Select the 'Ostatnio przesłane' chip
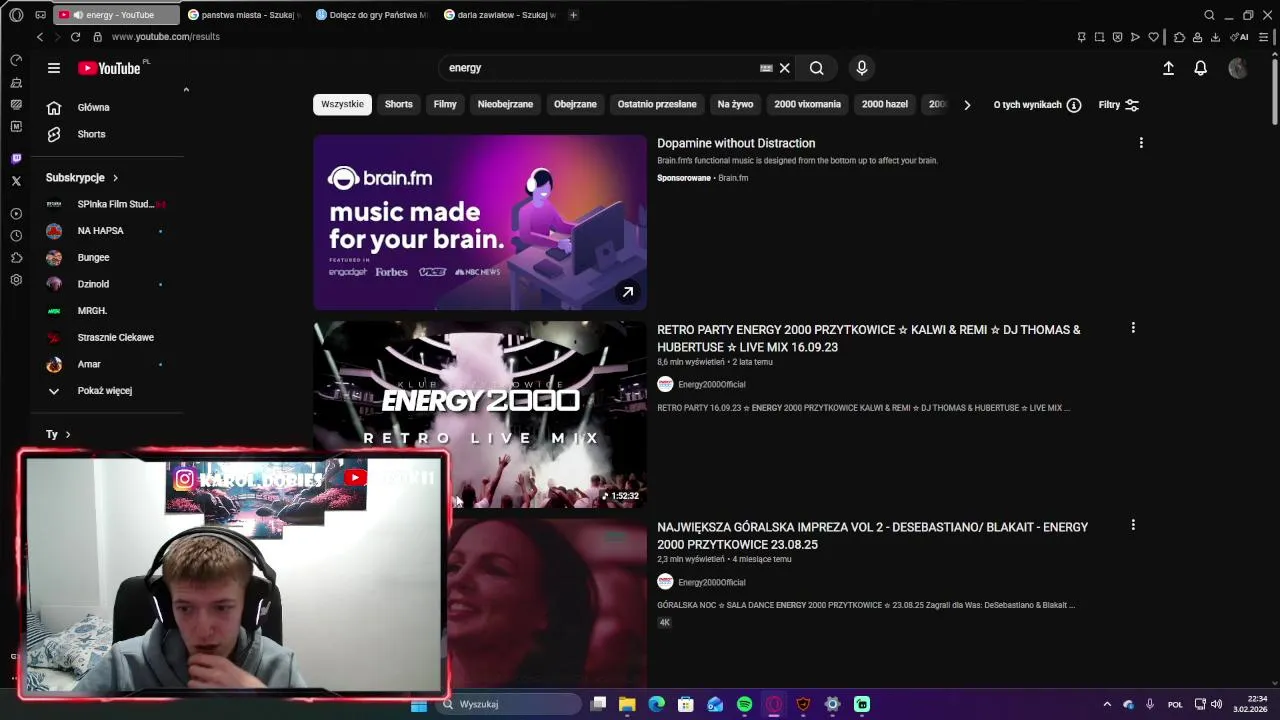The width and height of the screenshot is (1280, 720). click(x=657, y=104)
